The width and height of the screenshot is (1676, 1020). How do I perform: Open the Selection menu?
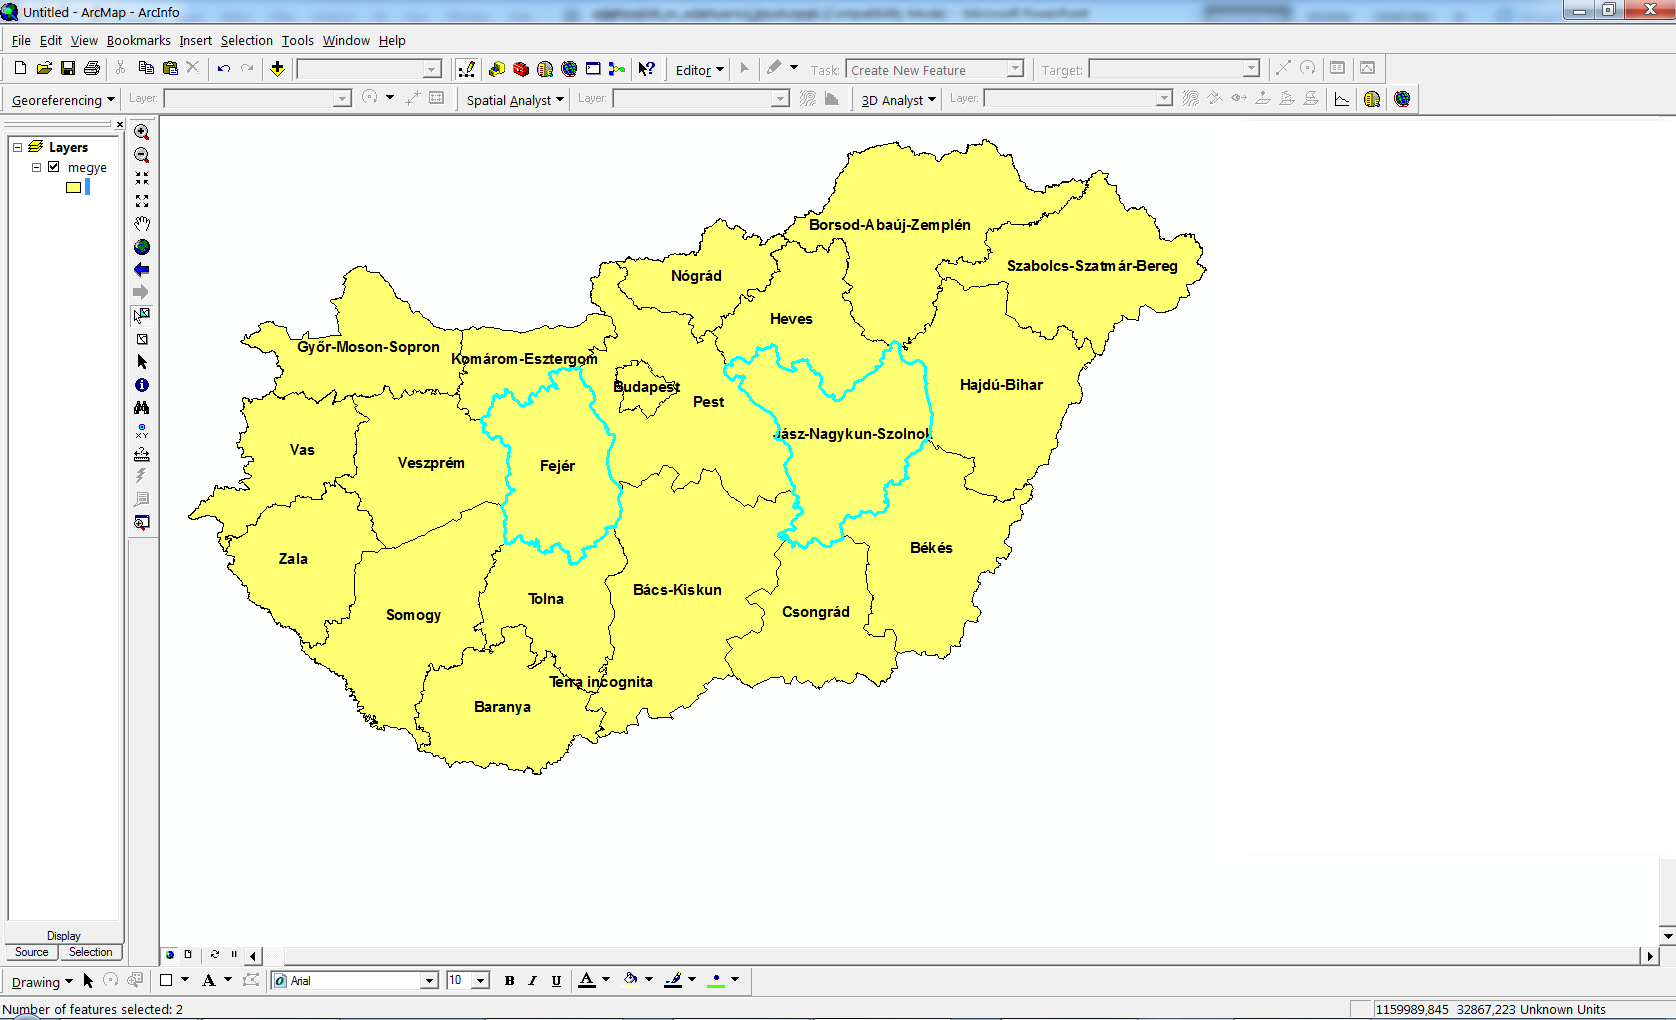coord(246,40)
